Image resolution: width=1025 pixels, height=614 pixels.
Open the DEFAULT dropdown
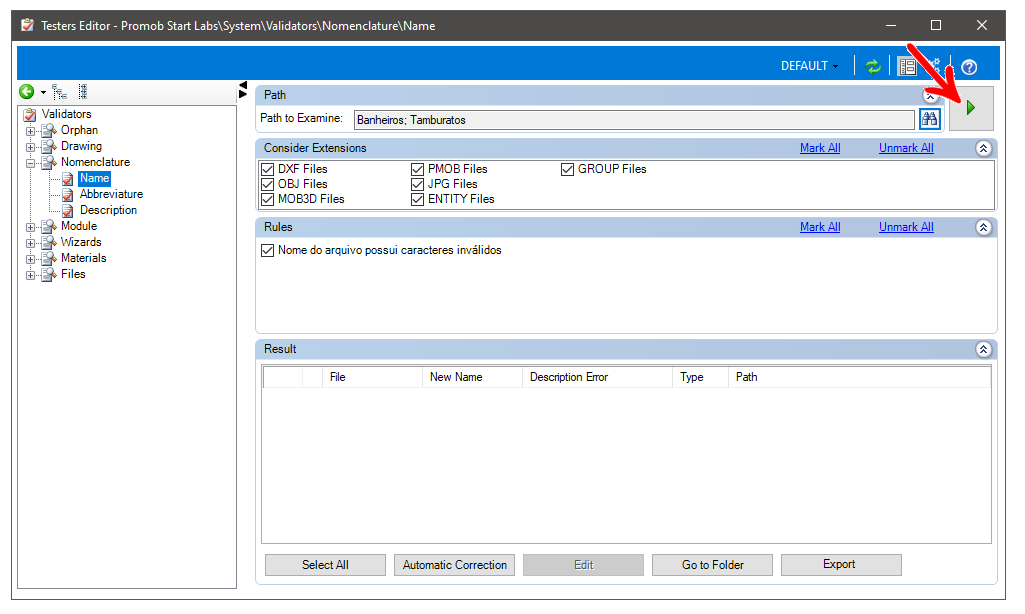coord(809,66)
